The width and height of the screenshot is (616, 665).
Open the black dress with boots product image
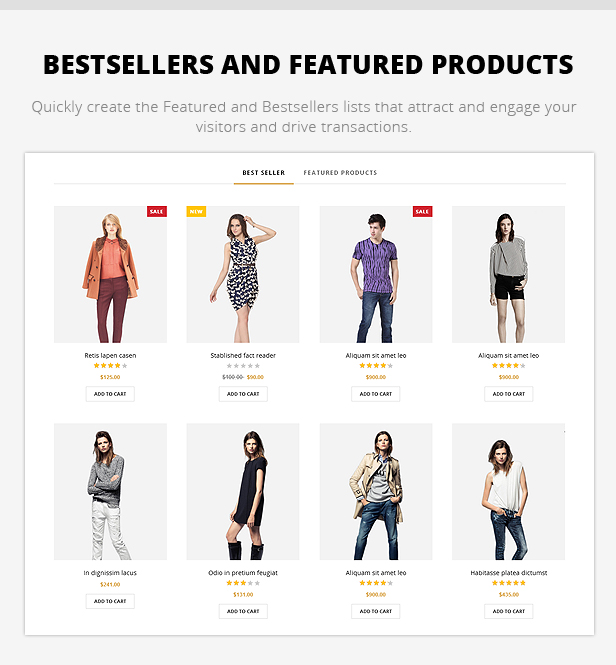tap(243, 492)
